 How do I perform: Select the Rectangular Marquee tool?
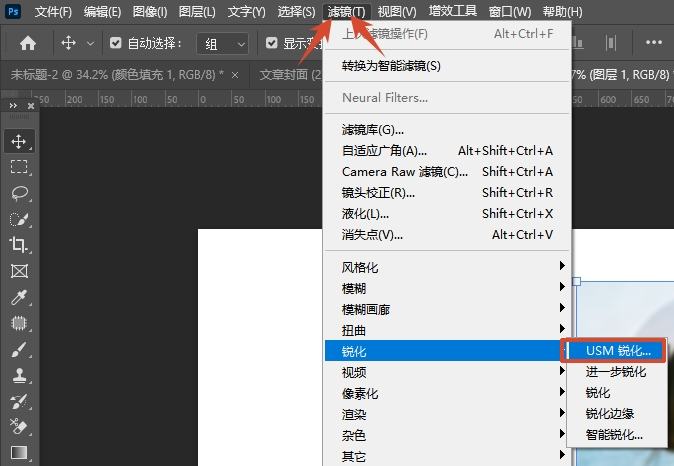click(19, 166)
